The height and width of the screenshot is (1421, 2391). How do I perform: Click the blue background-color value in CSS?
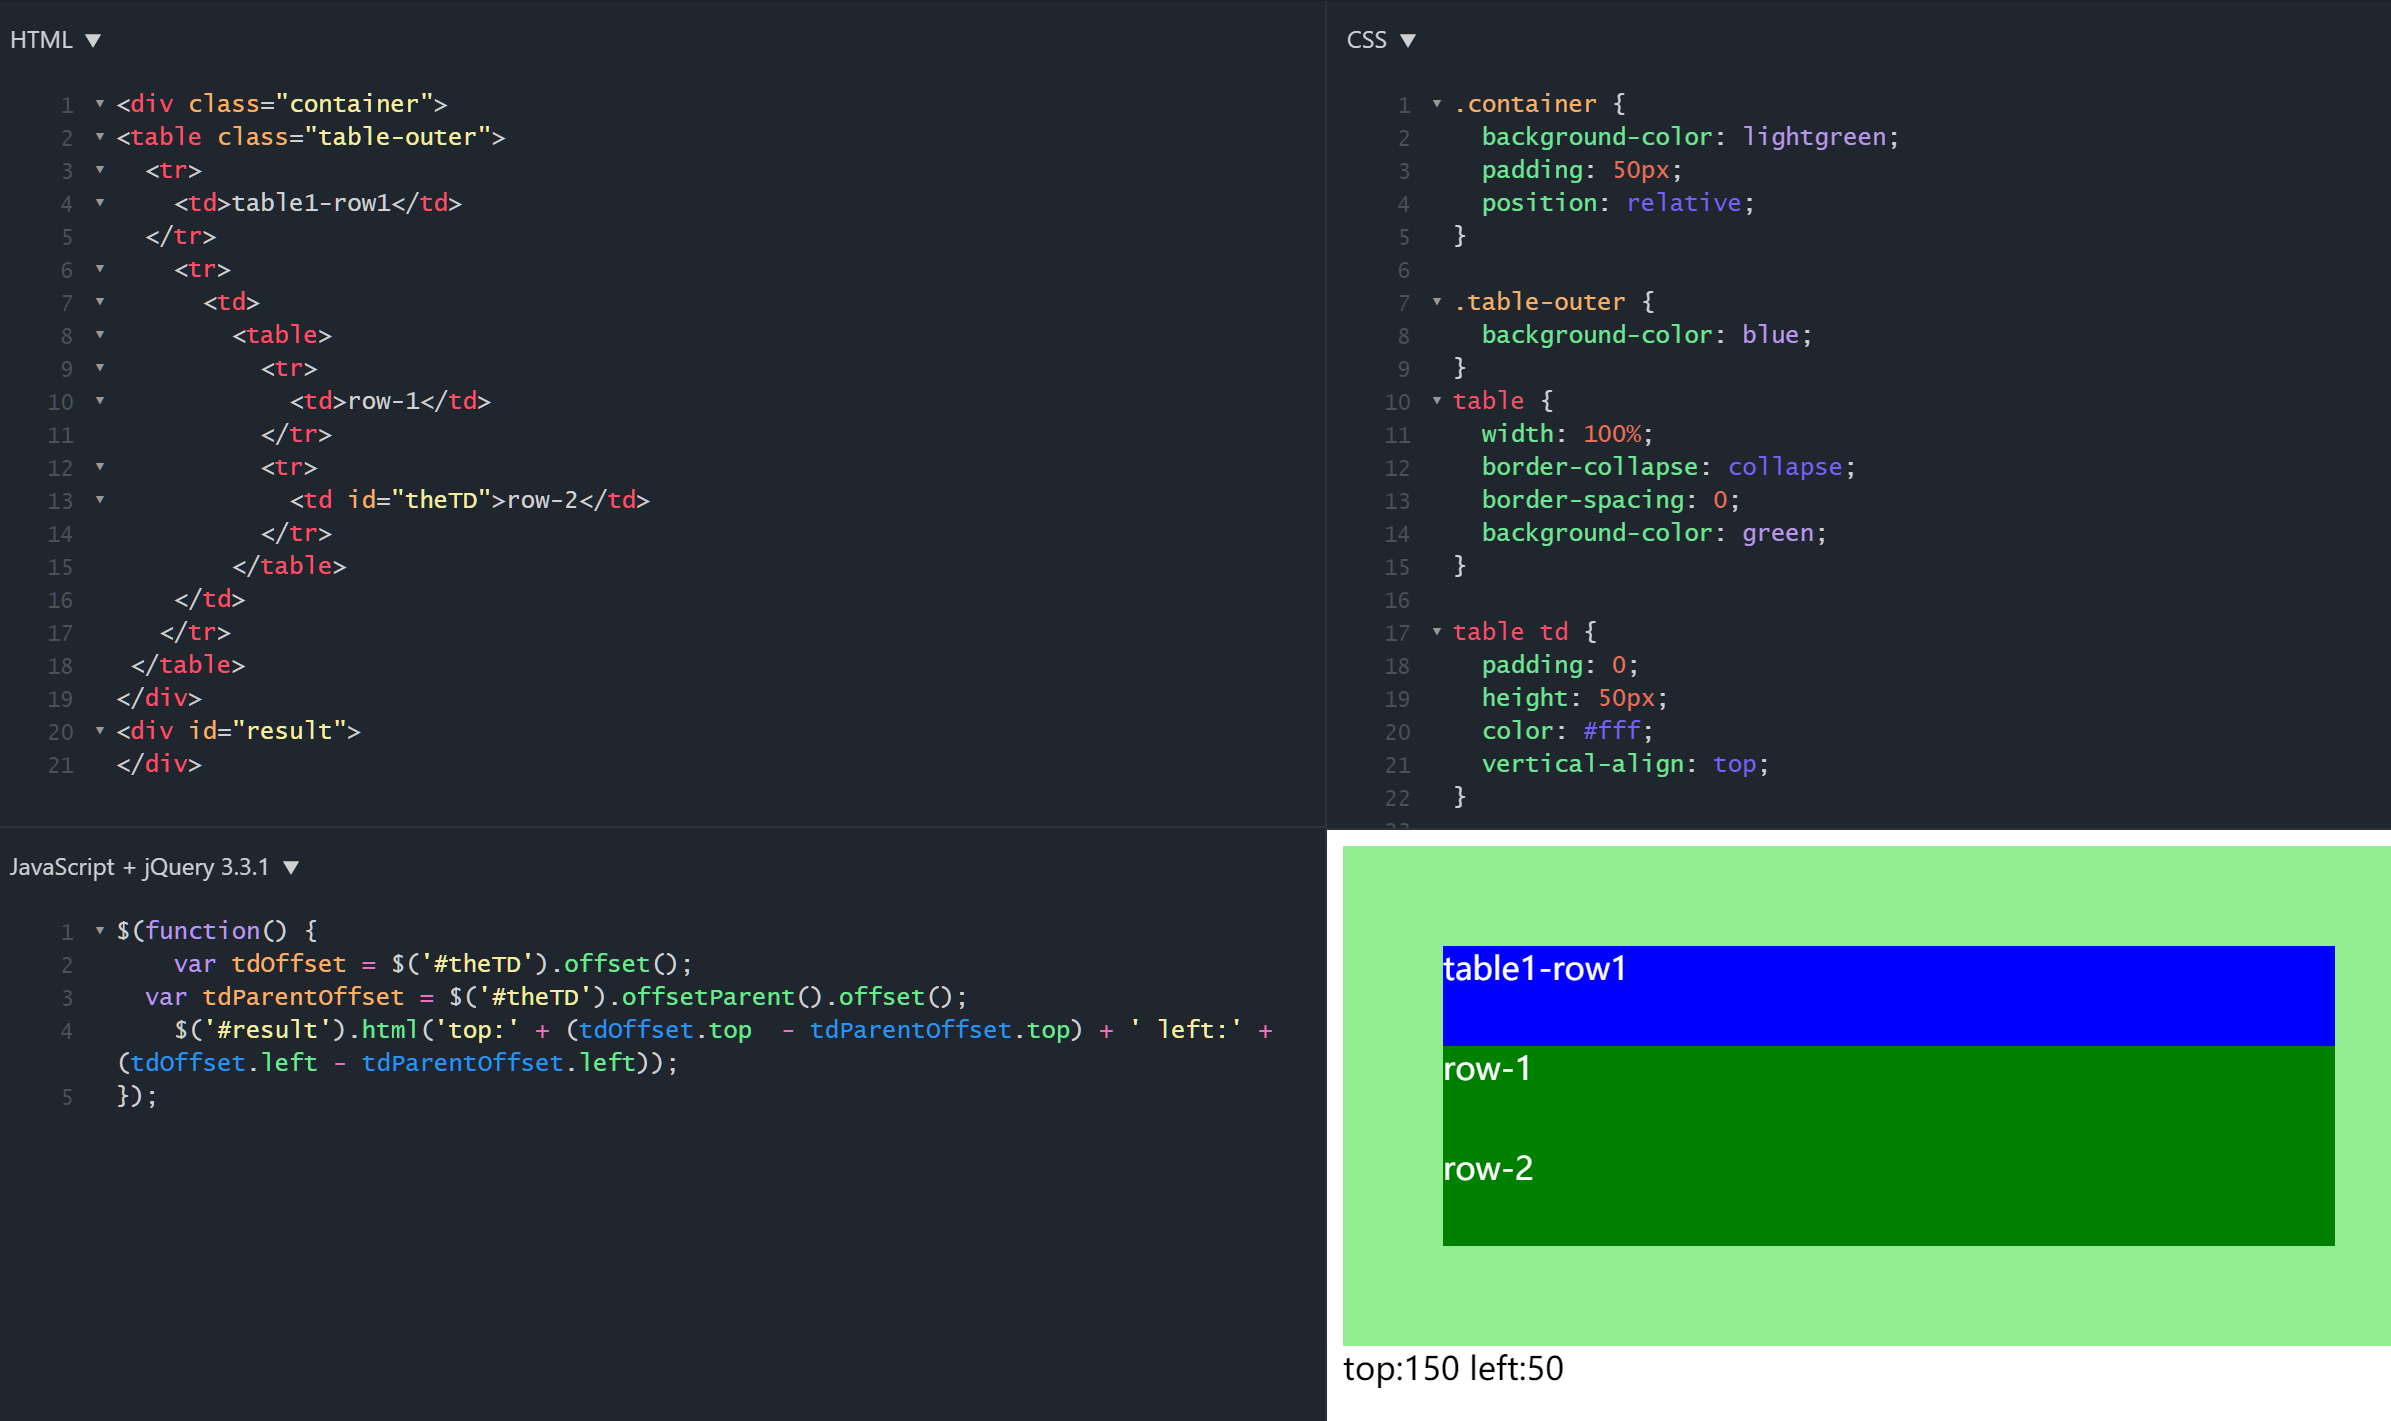click(1770, 335)
